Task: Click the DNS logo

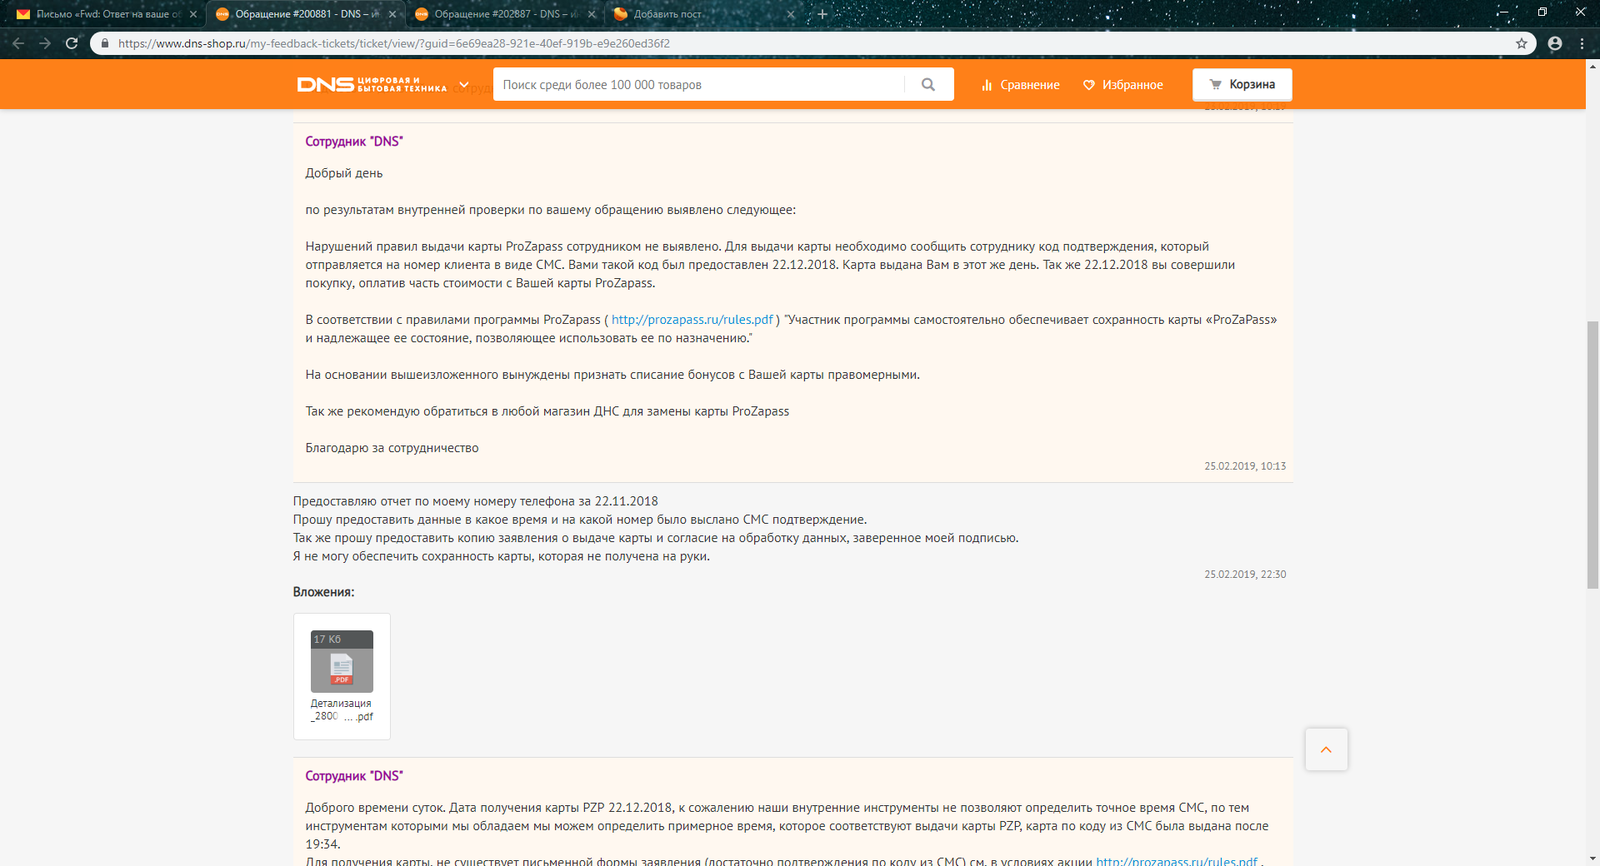Action: tap(372, 85)
